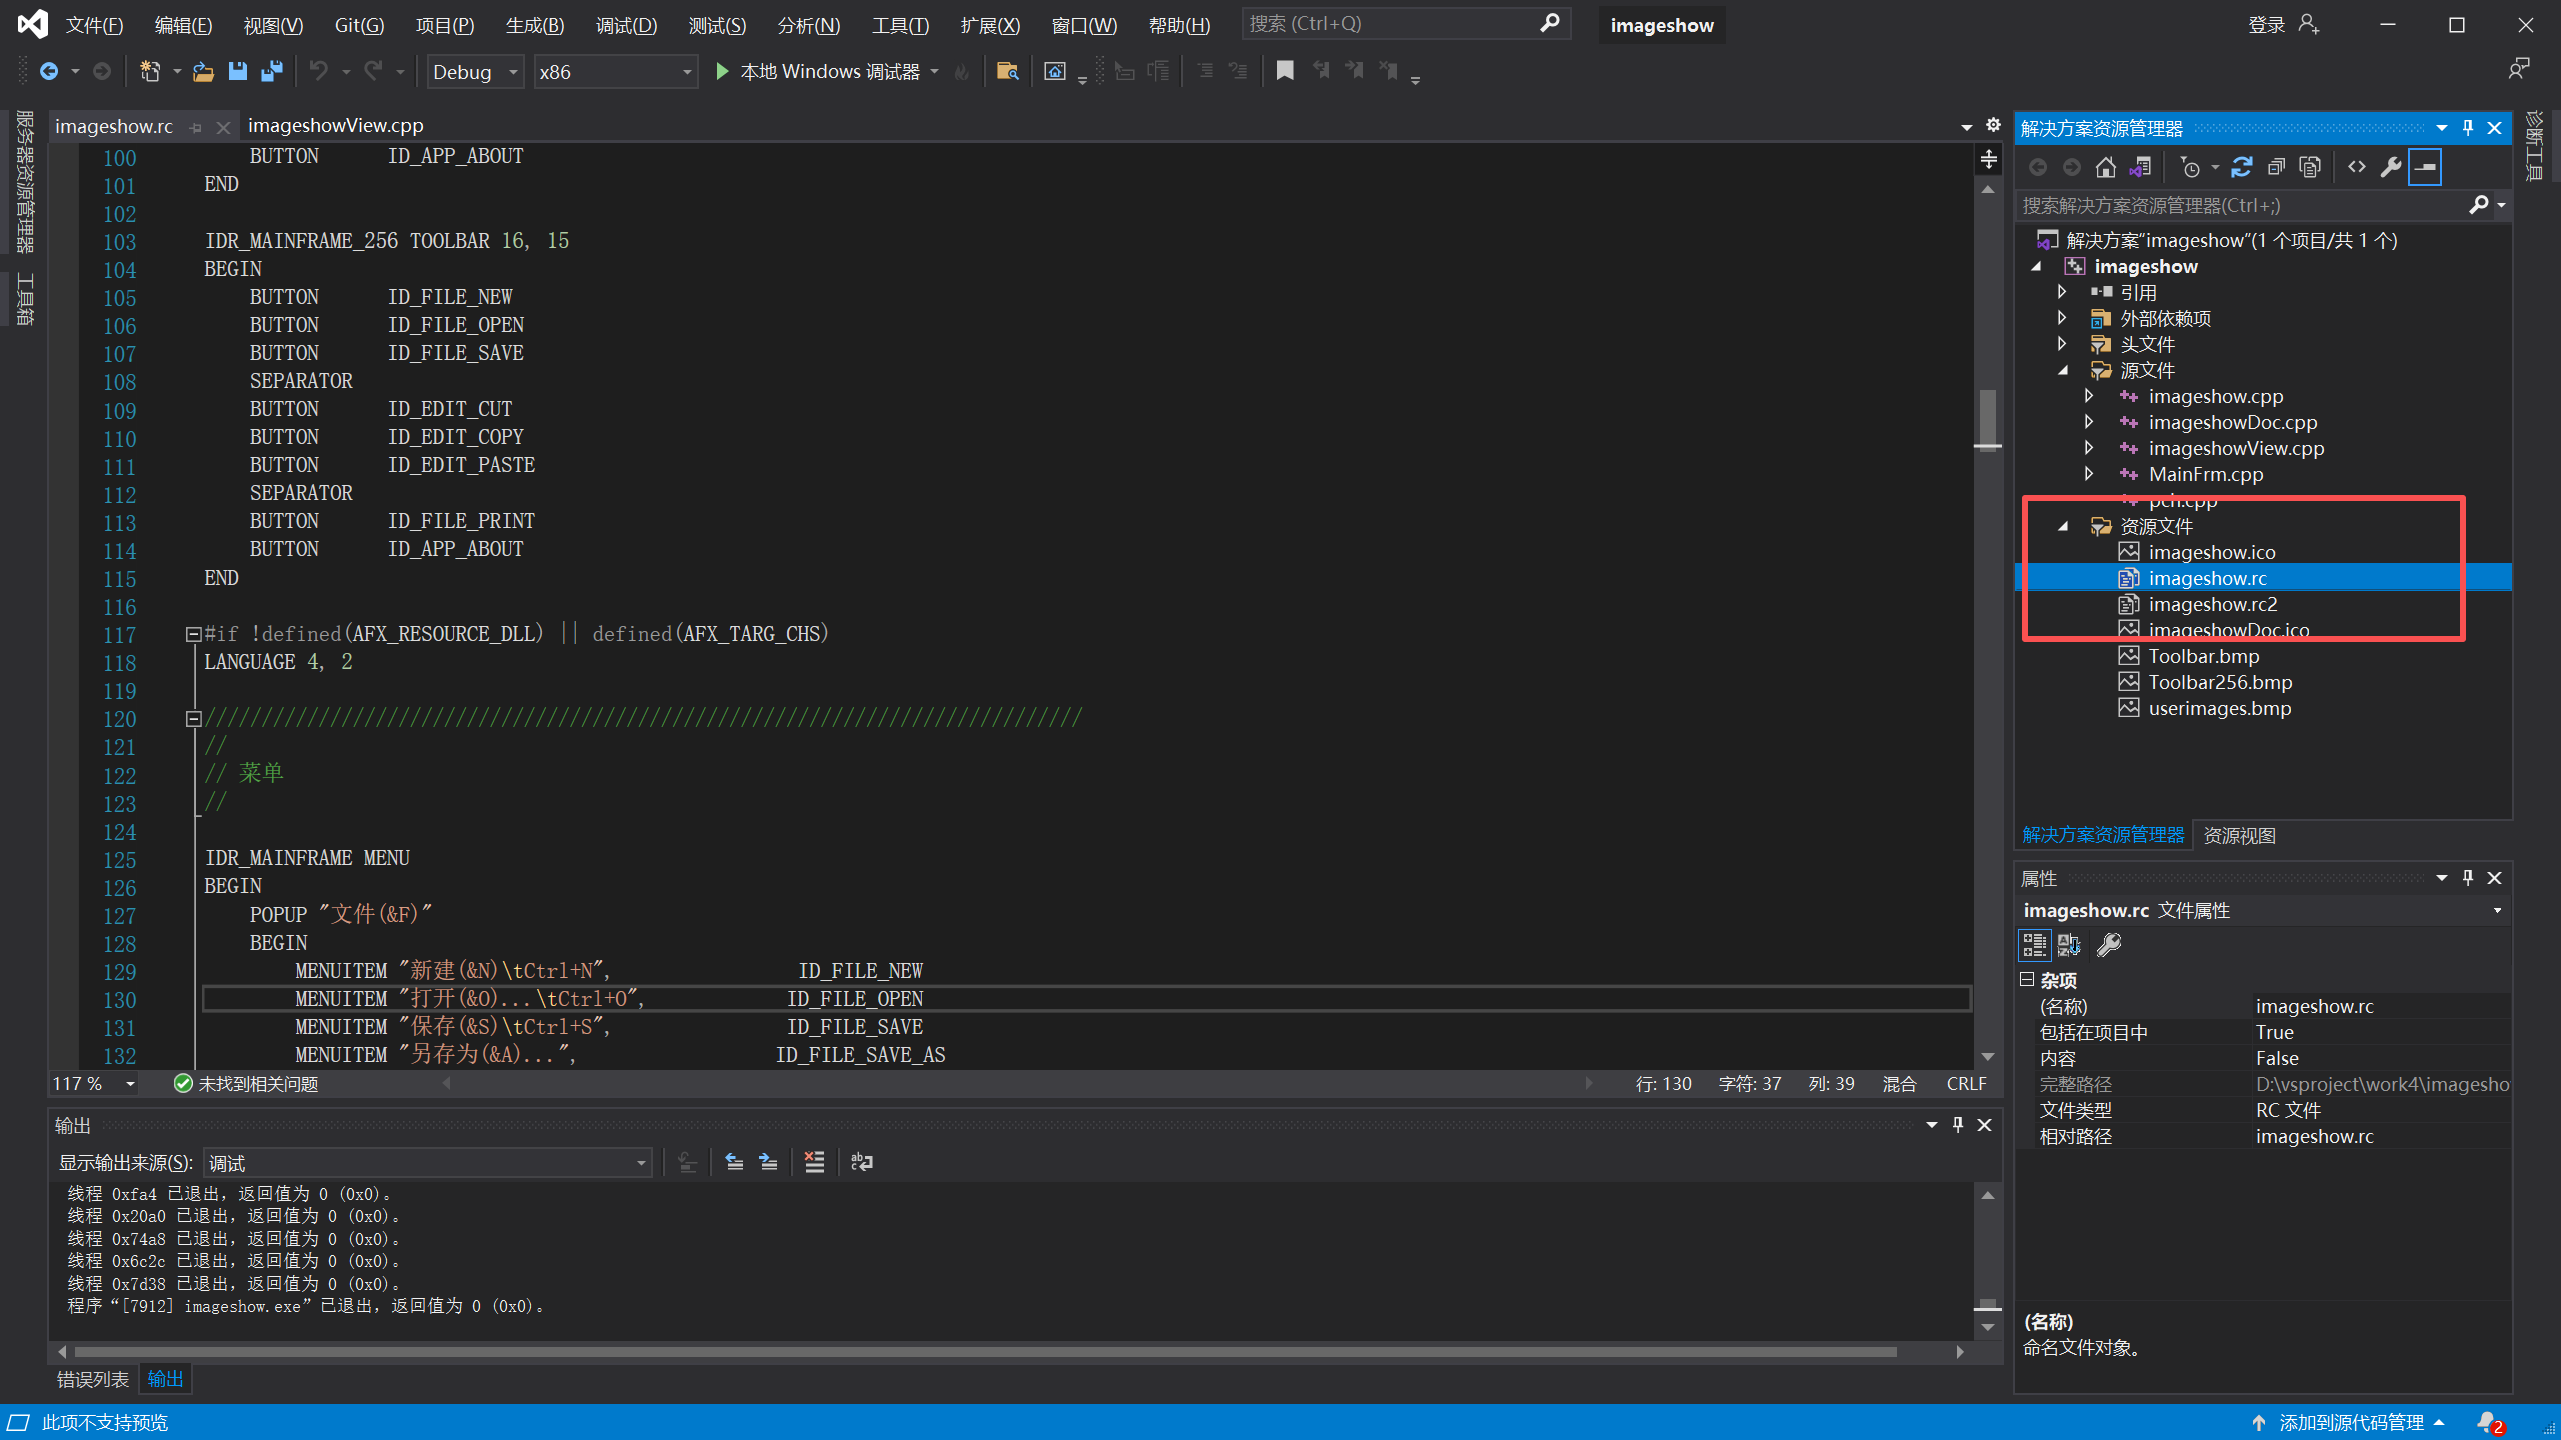
Task: Open the x86 platform dropdown
Action: pyautogui.click(x=615, y=72)
